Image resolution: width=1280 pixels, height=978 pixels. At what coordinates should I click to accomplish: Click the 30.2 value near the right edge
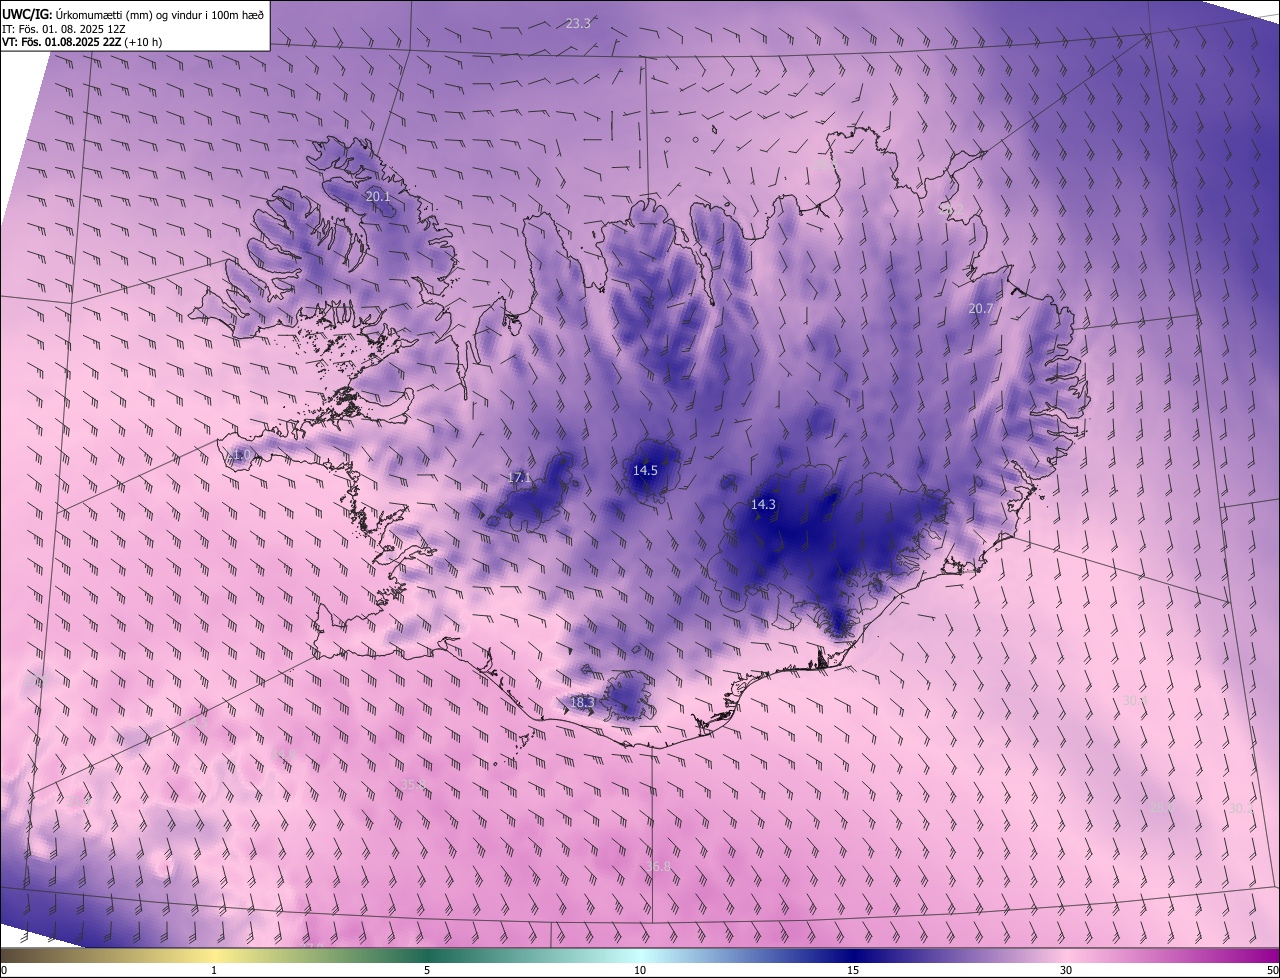[x=1240, y=808]
